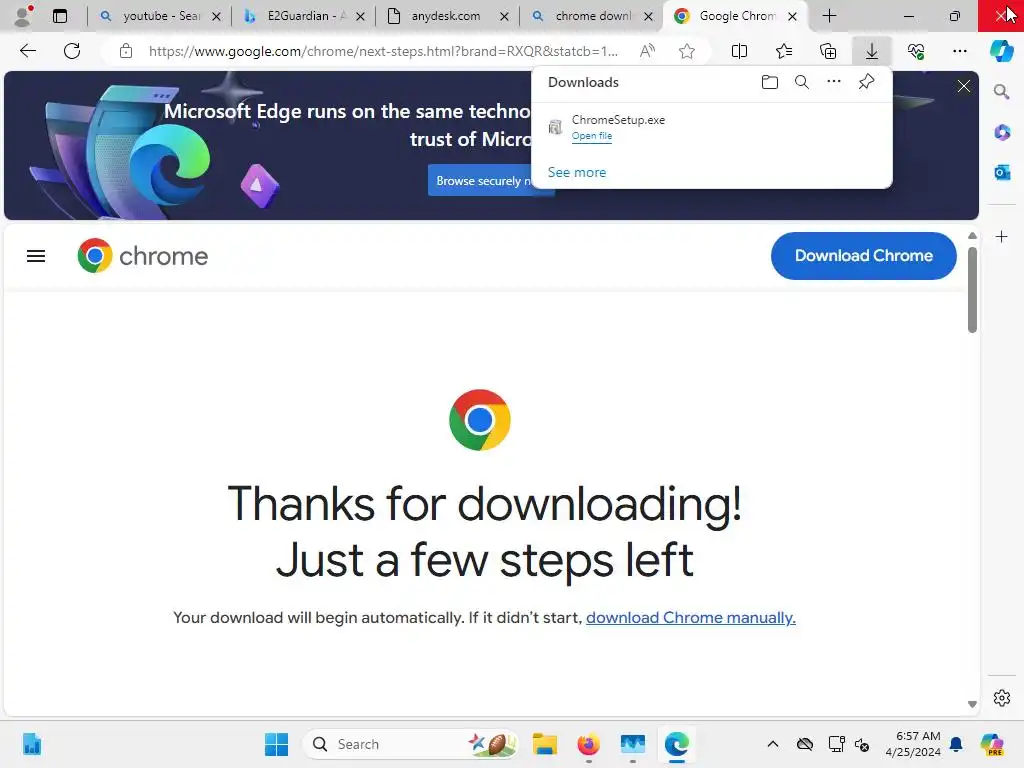Open more options in Downloads panel
1024x768 pixels.
click(834, 82)
